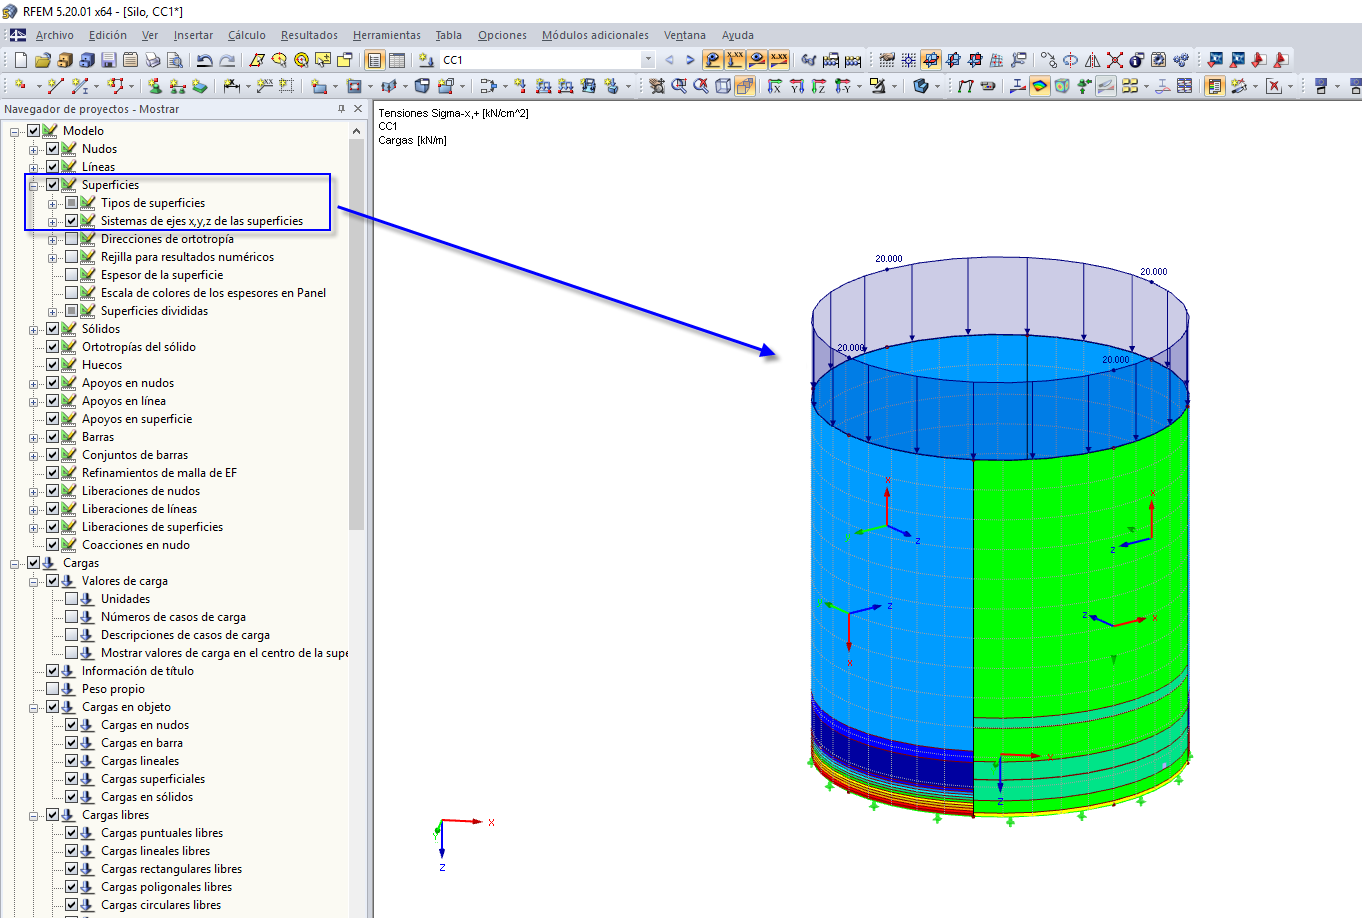
Task: Click the View in X direction icon
Action: coord(775,86)
